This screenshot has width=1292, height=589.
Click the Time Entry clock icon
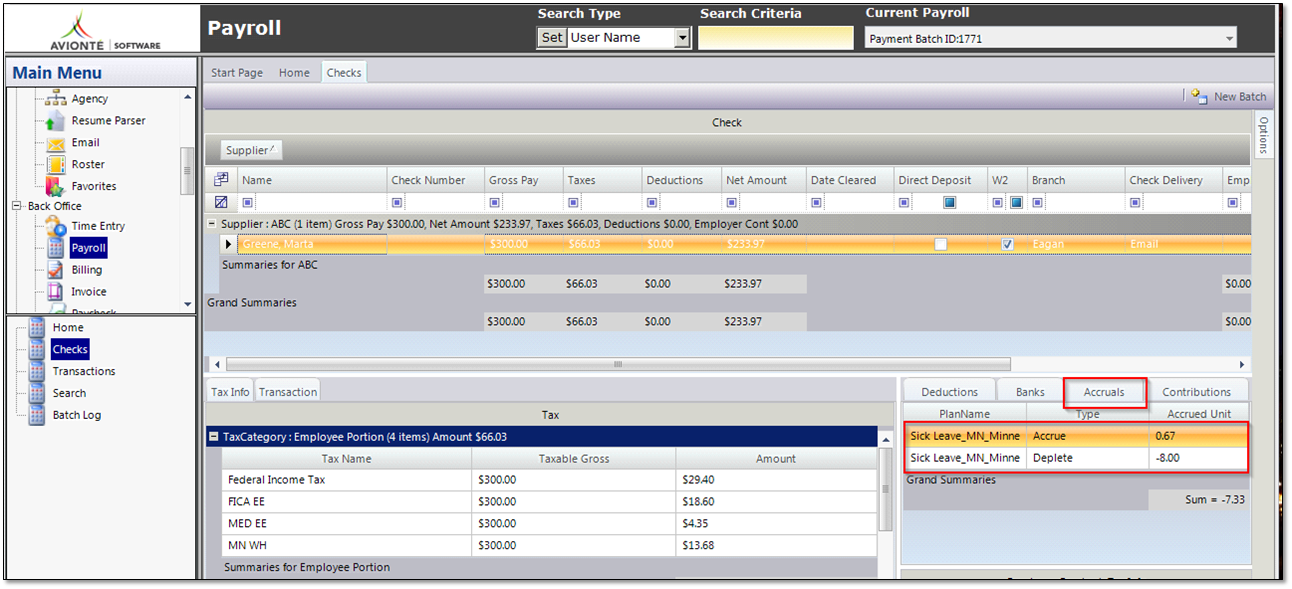point(56,227)
